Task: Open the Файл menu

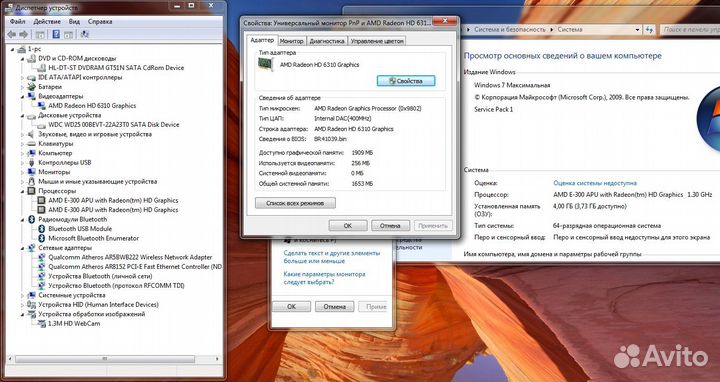Action: [x=17, y=22]
